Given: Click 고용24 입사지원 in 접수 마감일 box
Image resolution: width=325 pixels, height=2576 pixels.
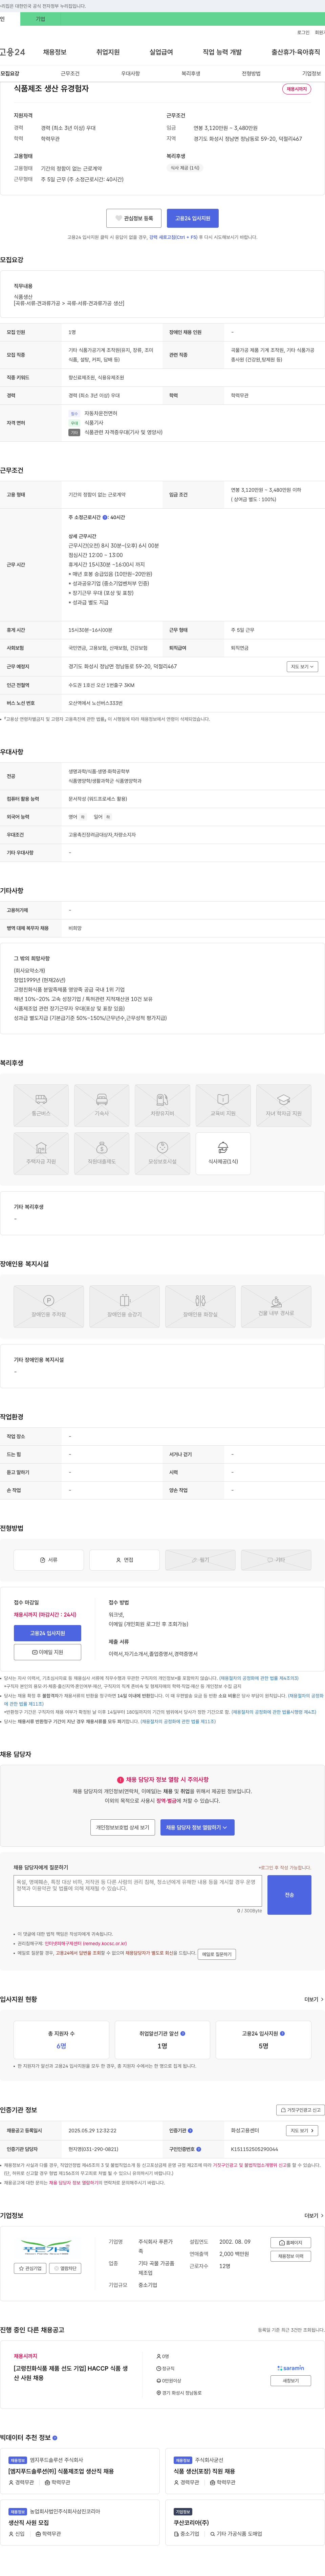Looking at the screenshot, I should coord(47,1633).
